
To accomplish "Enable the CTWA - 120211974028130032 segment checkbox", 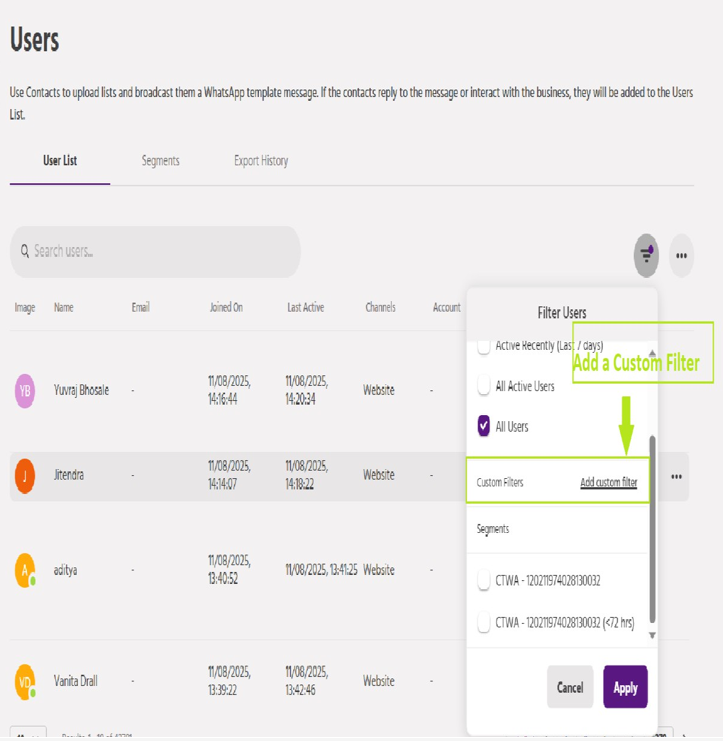I will pos(484,581).
